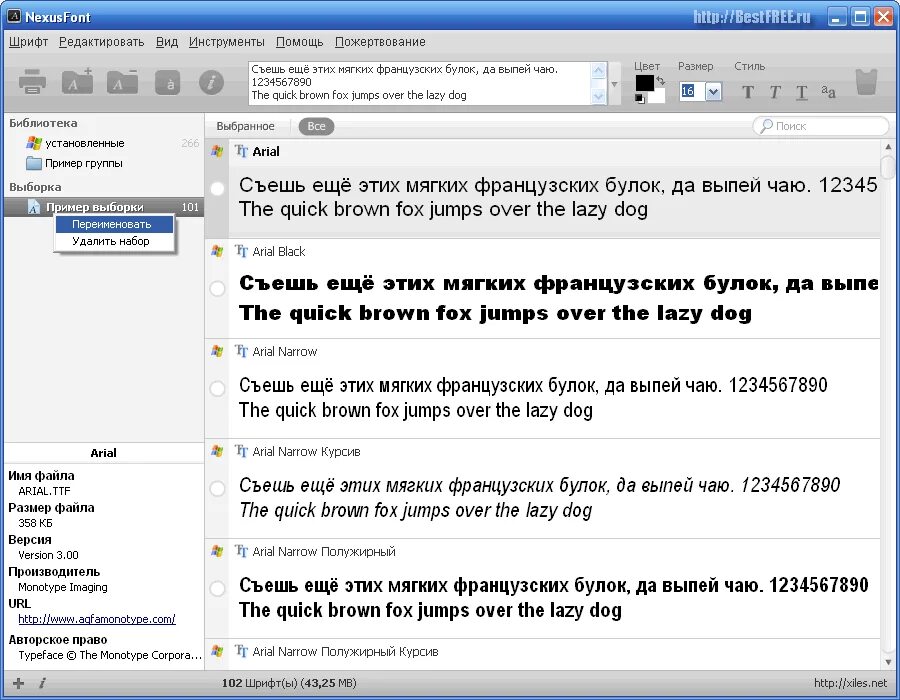Viewport: 900px width, 700px height.
Task: Open the font properties info icon
Action: (211, 82)
